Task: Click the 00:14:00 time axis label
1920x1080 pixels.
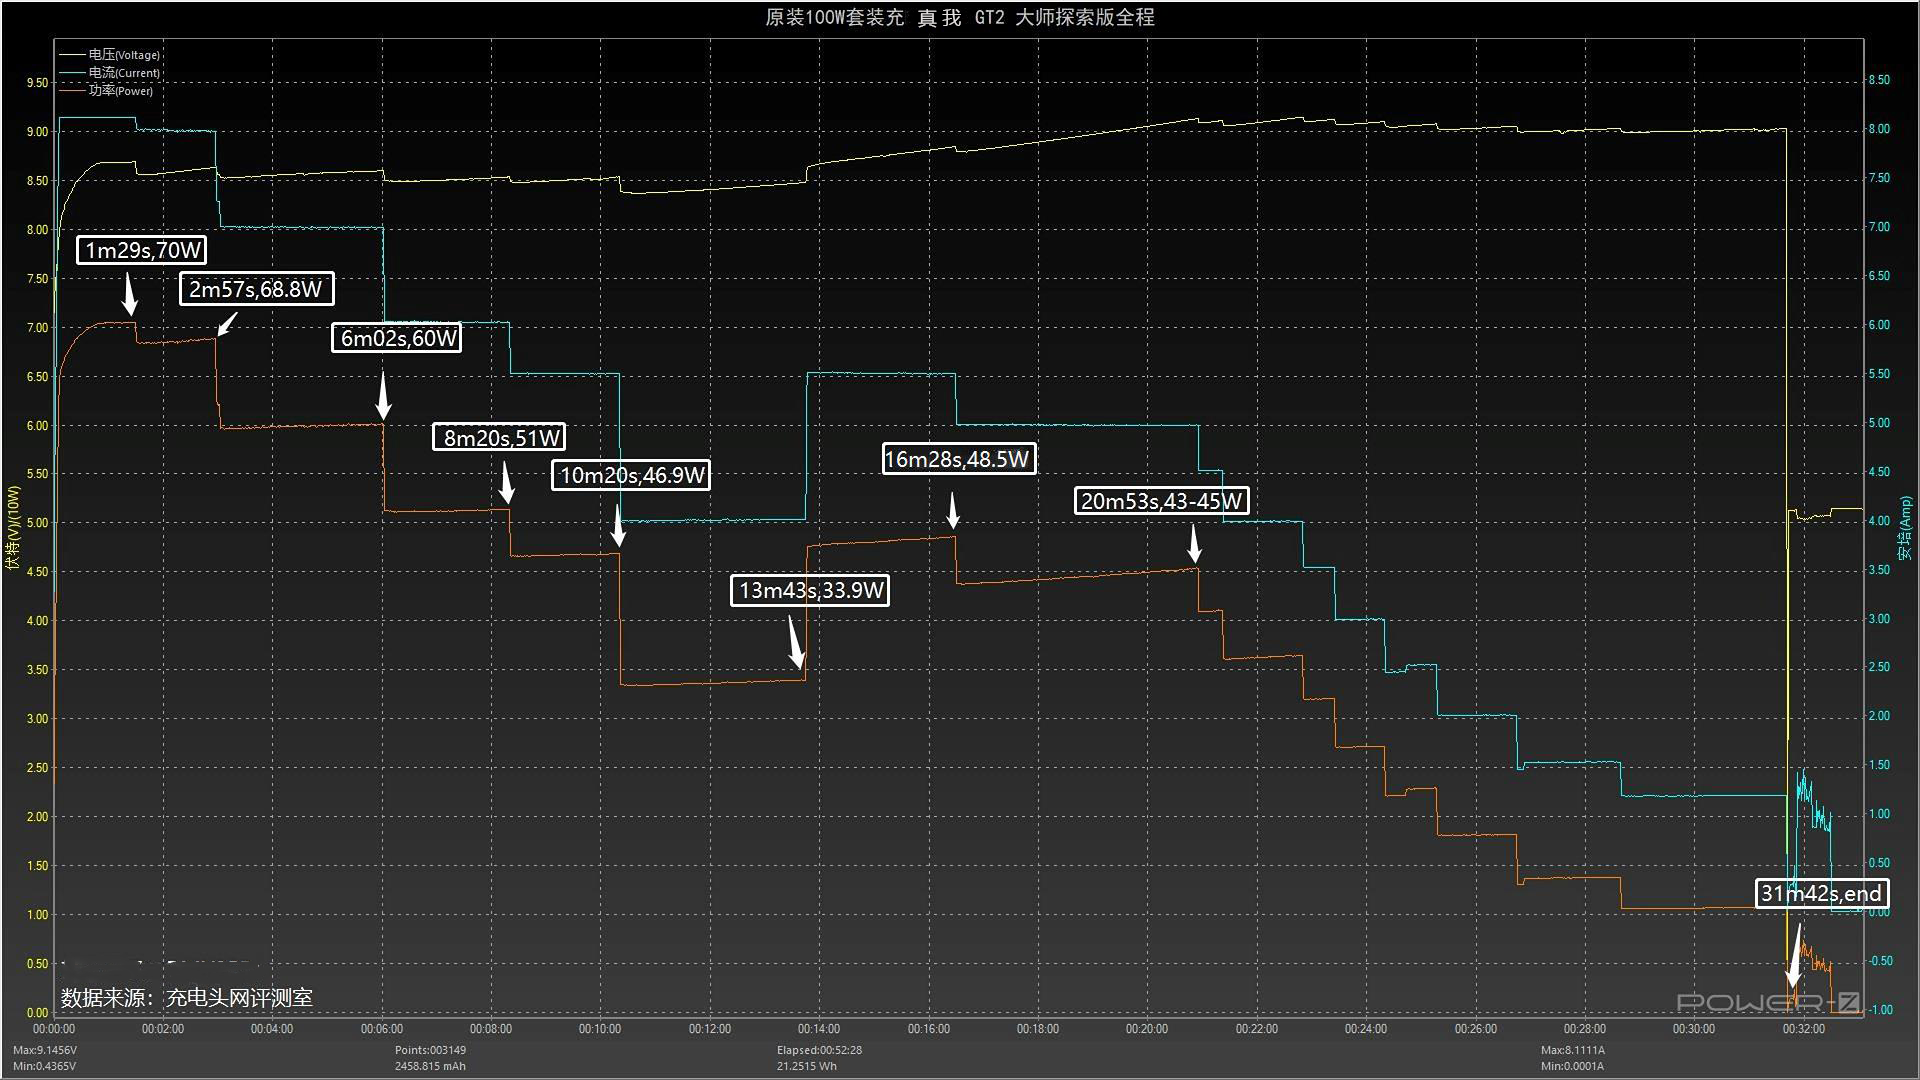Action: pos(819,1029)
